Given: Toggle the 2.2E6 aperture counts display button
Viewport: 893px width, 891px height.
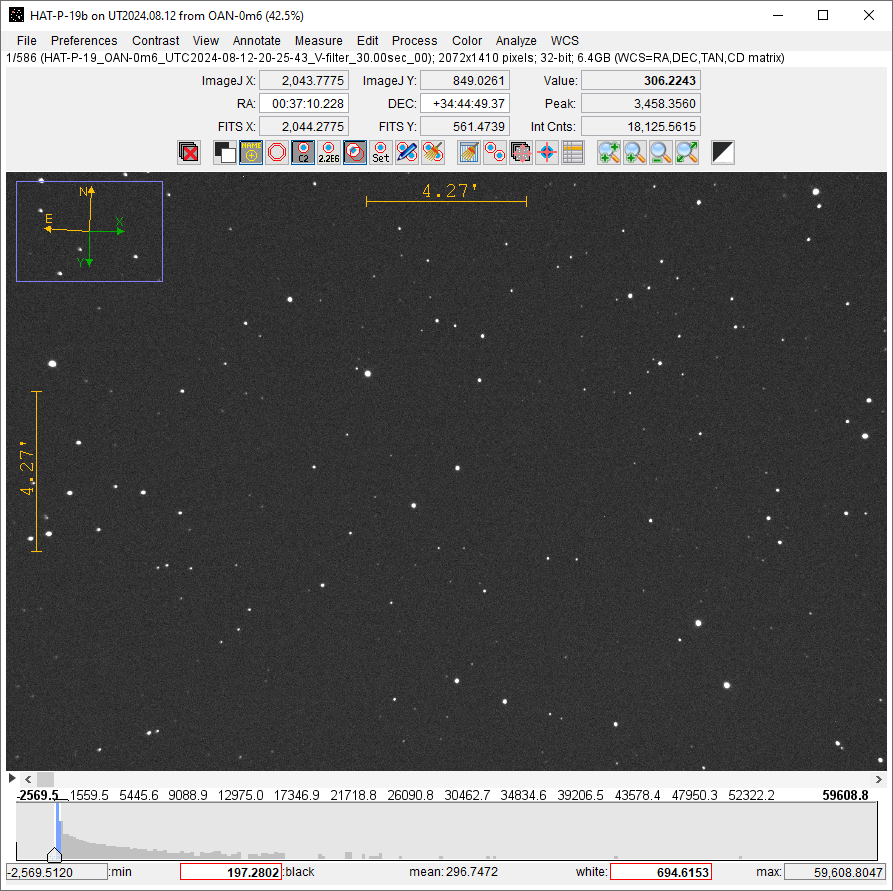Looking at the screenshot, I should tap(329, 152).
